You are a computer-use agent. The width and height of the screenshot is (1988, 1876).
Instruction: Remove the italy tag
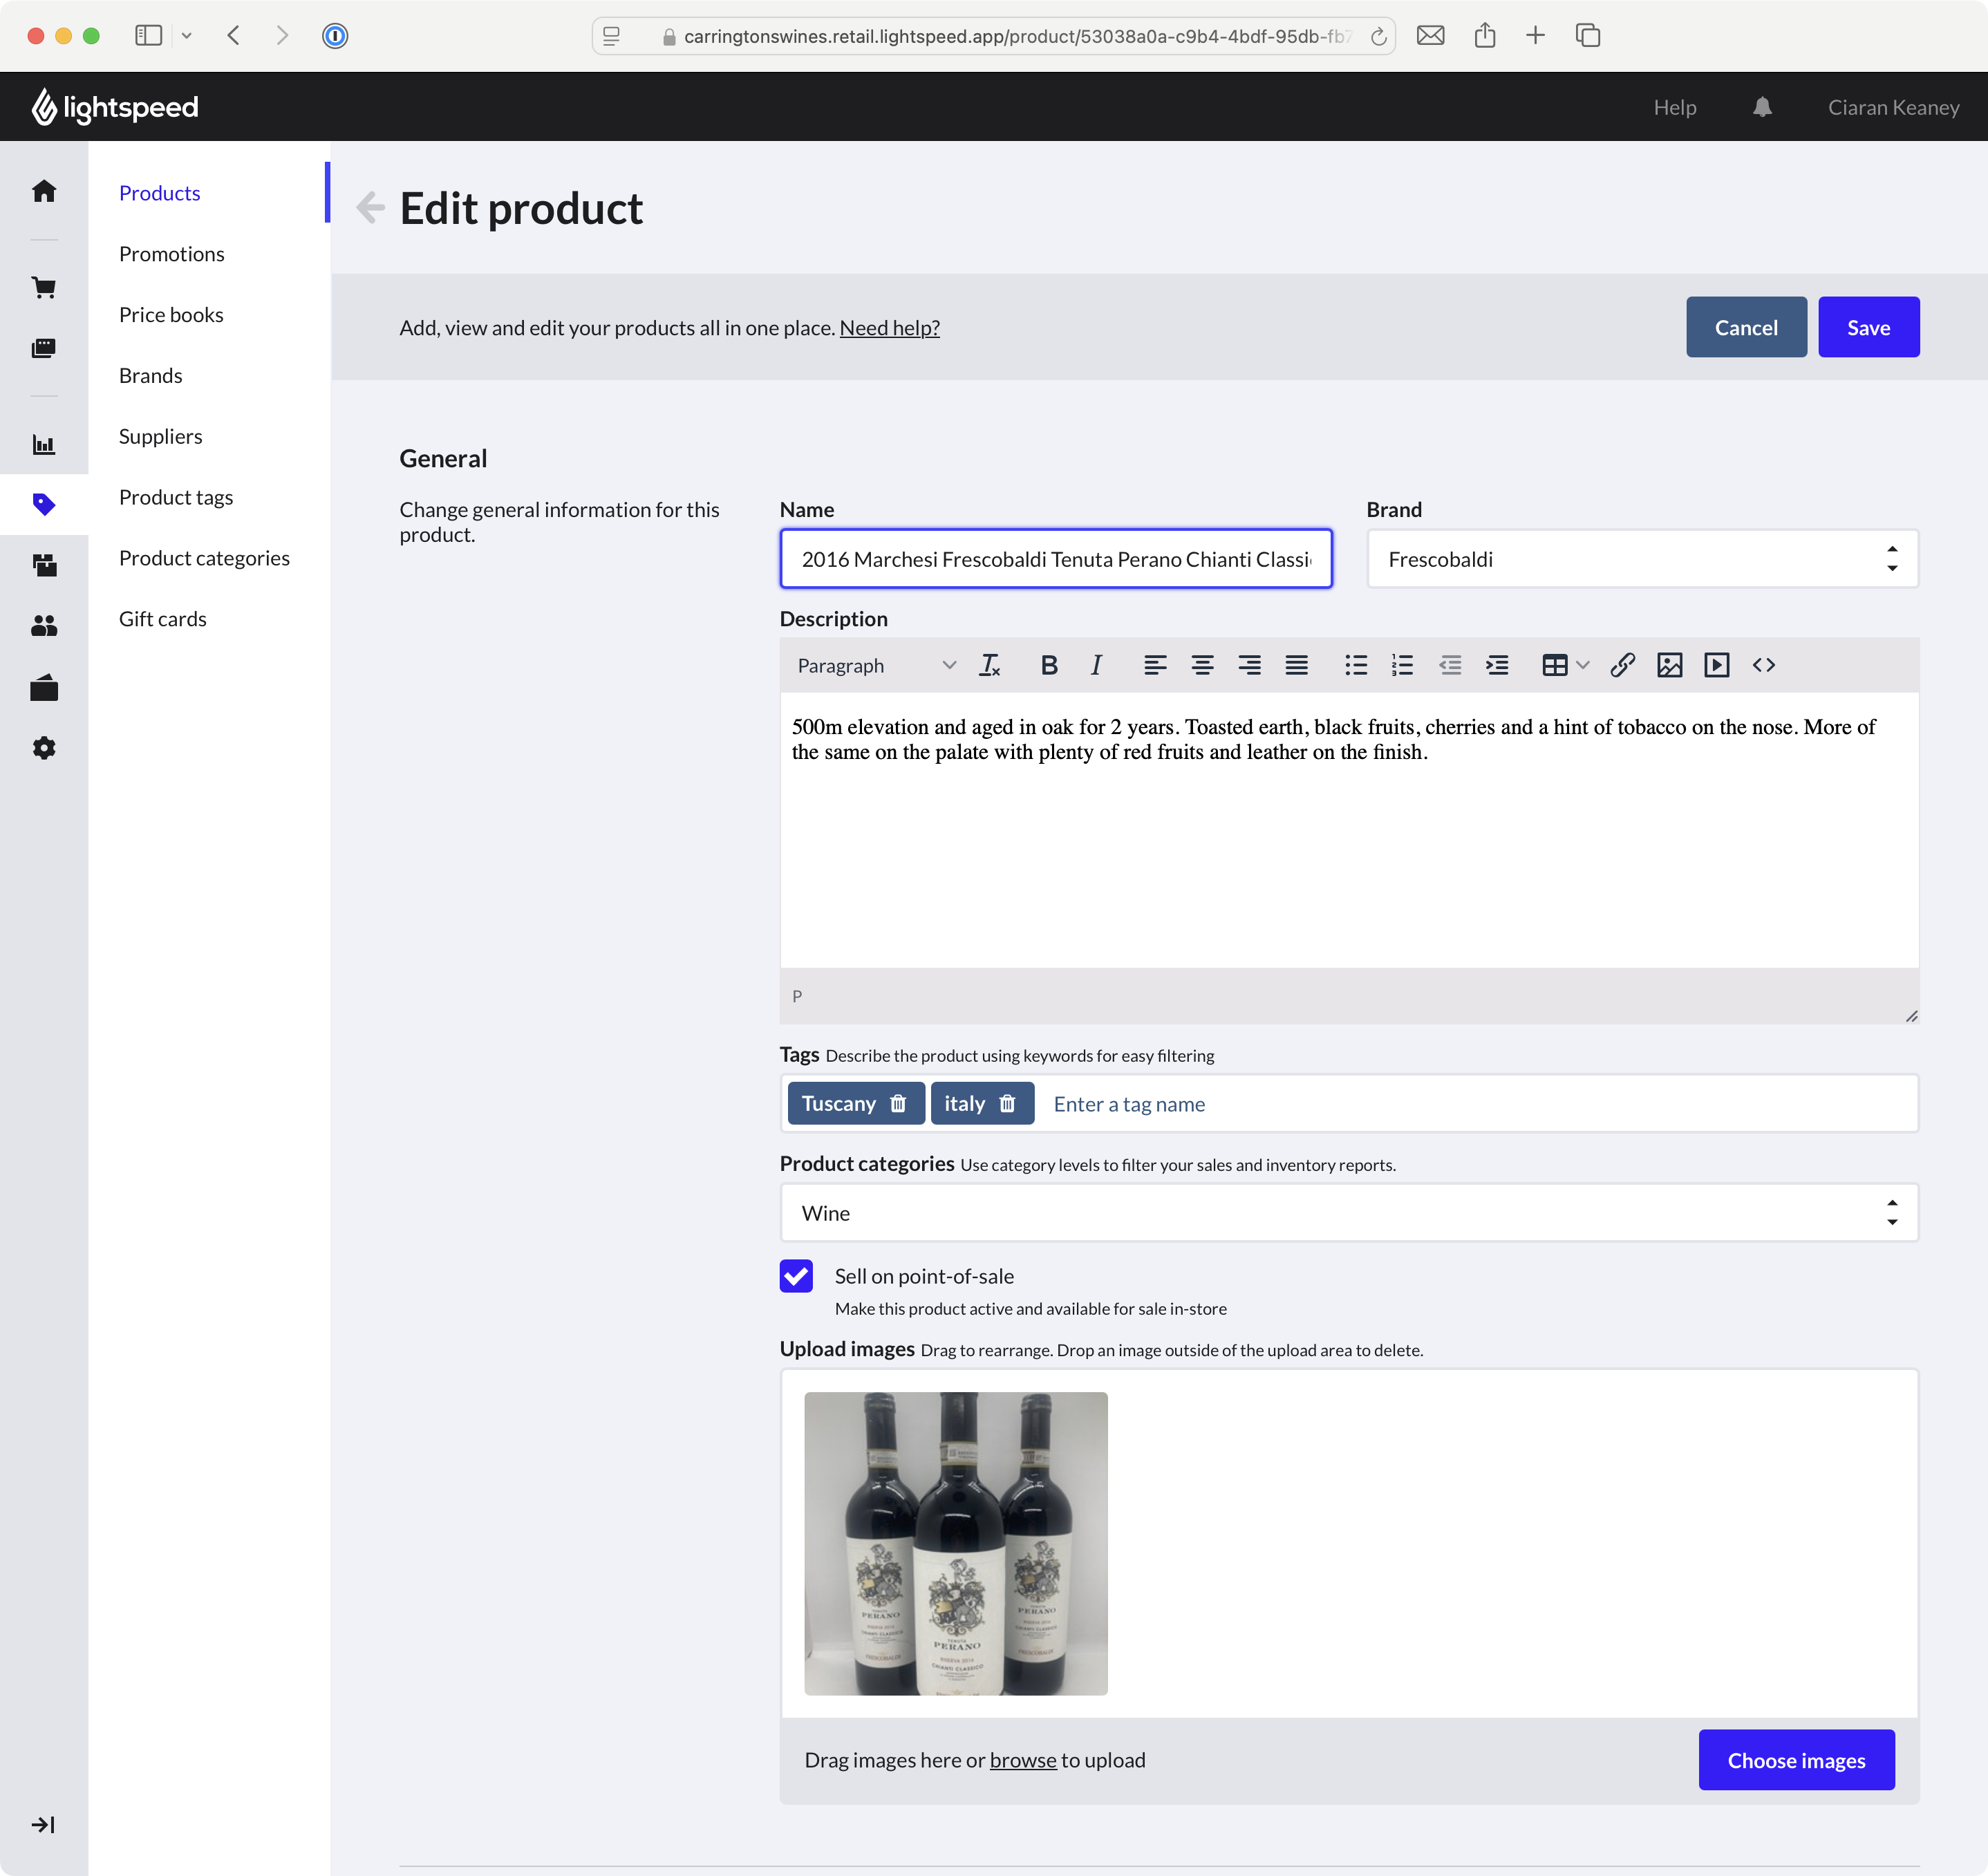pyautogui.click(x=1007, y=1103)
